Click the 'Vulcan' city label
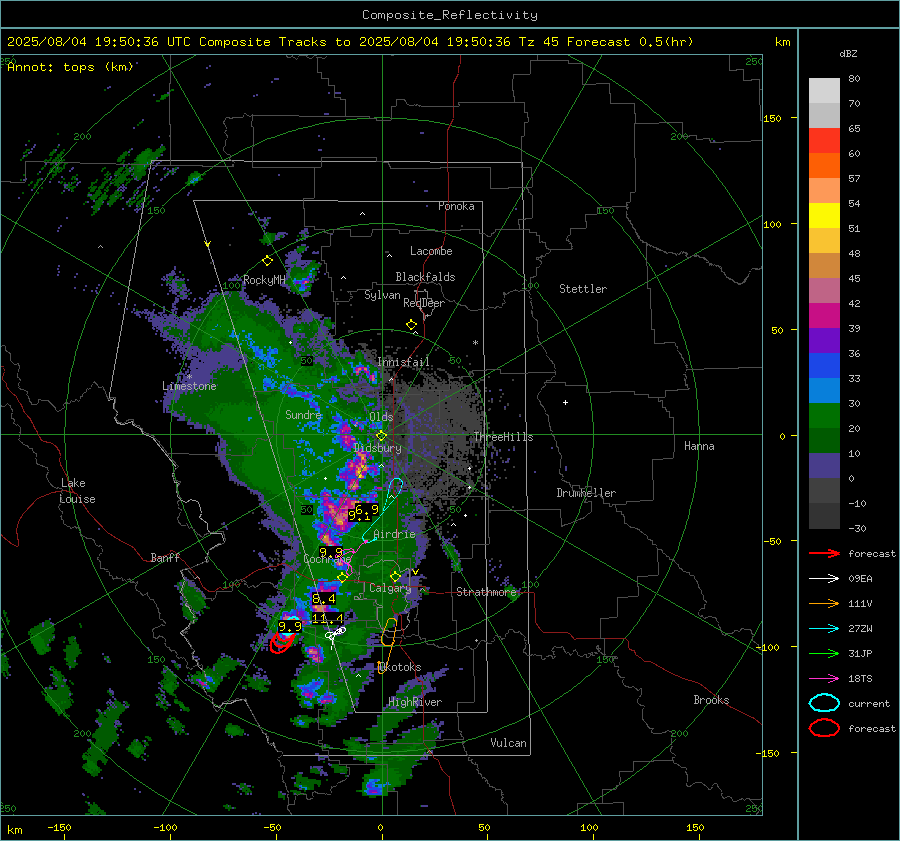 (x=508, y=743)
